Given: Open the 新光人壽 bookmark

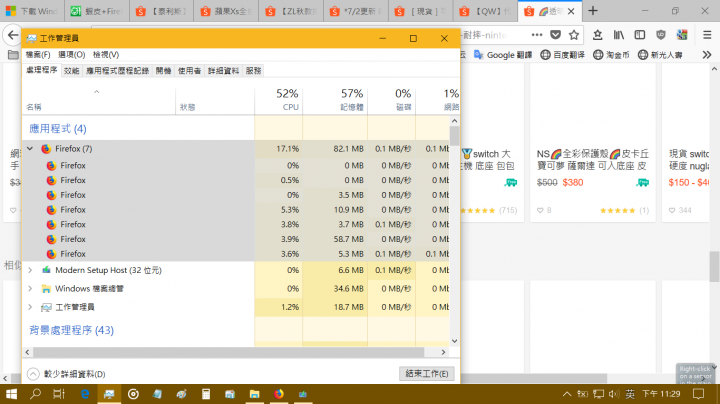Looking at the screenshot, I should click(660, 55).
